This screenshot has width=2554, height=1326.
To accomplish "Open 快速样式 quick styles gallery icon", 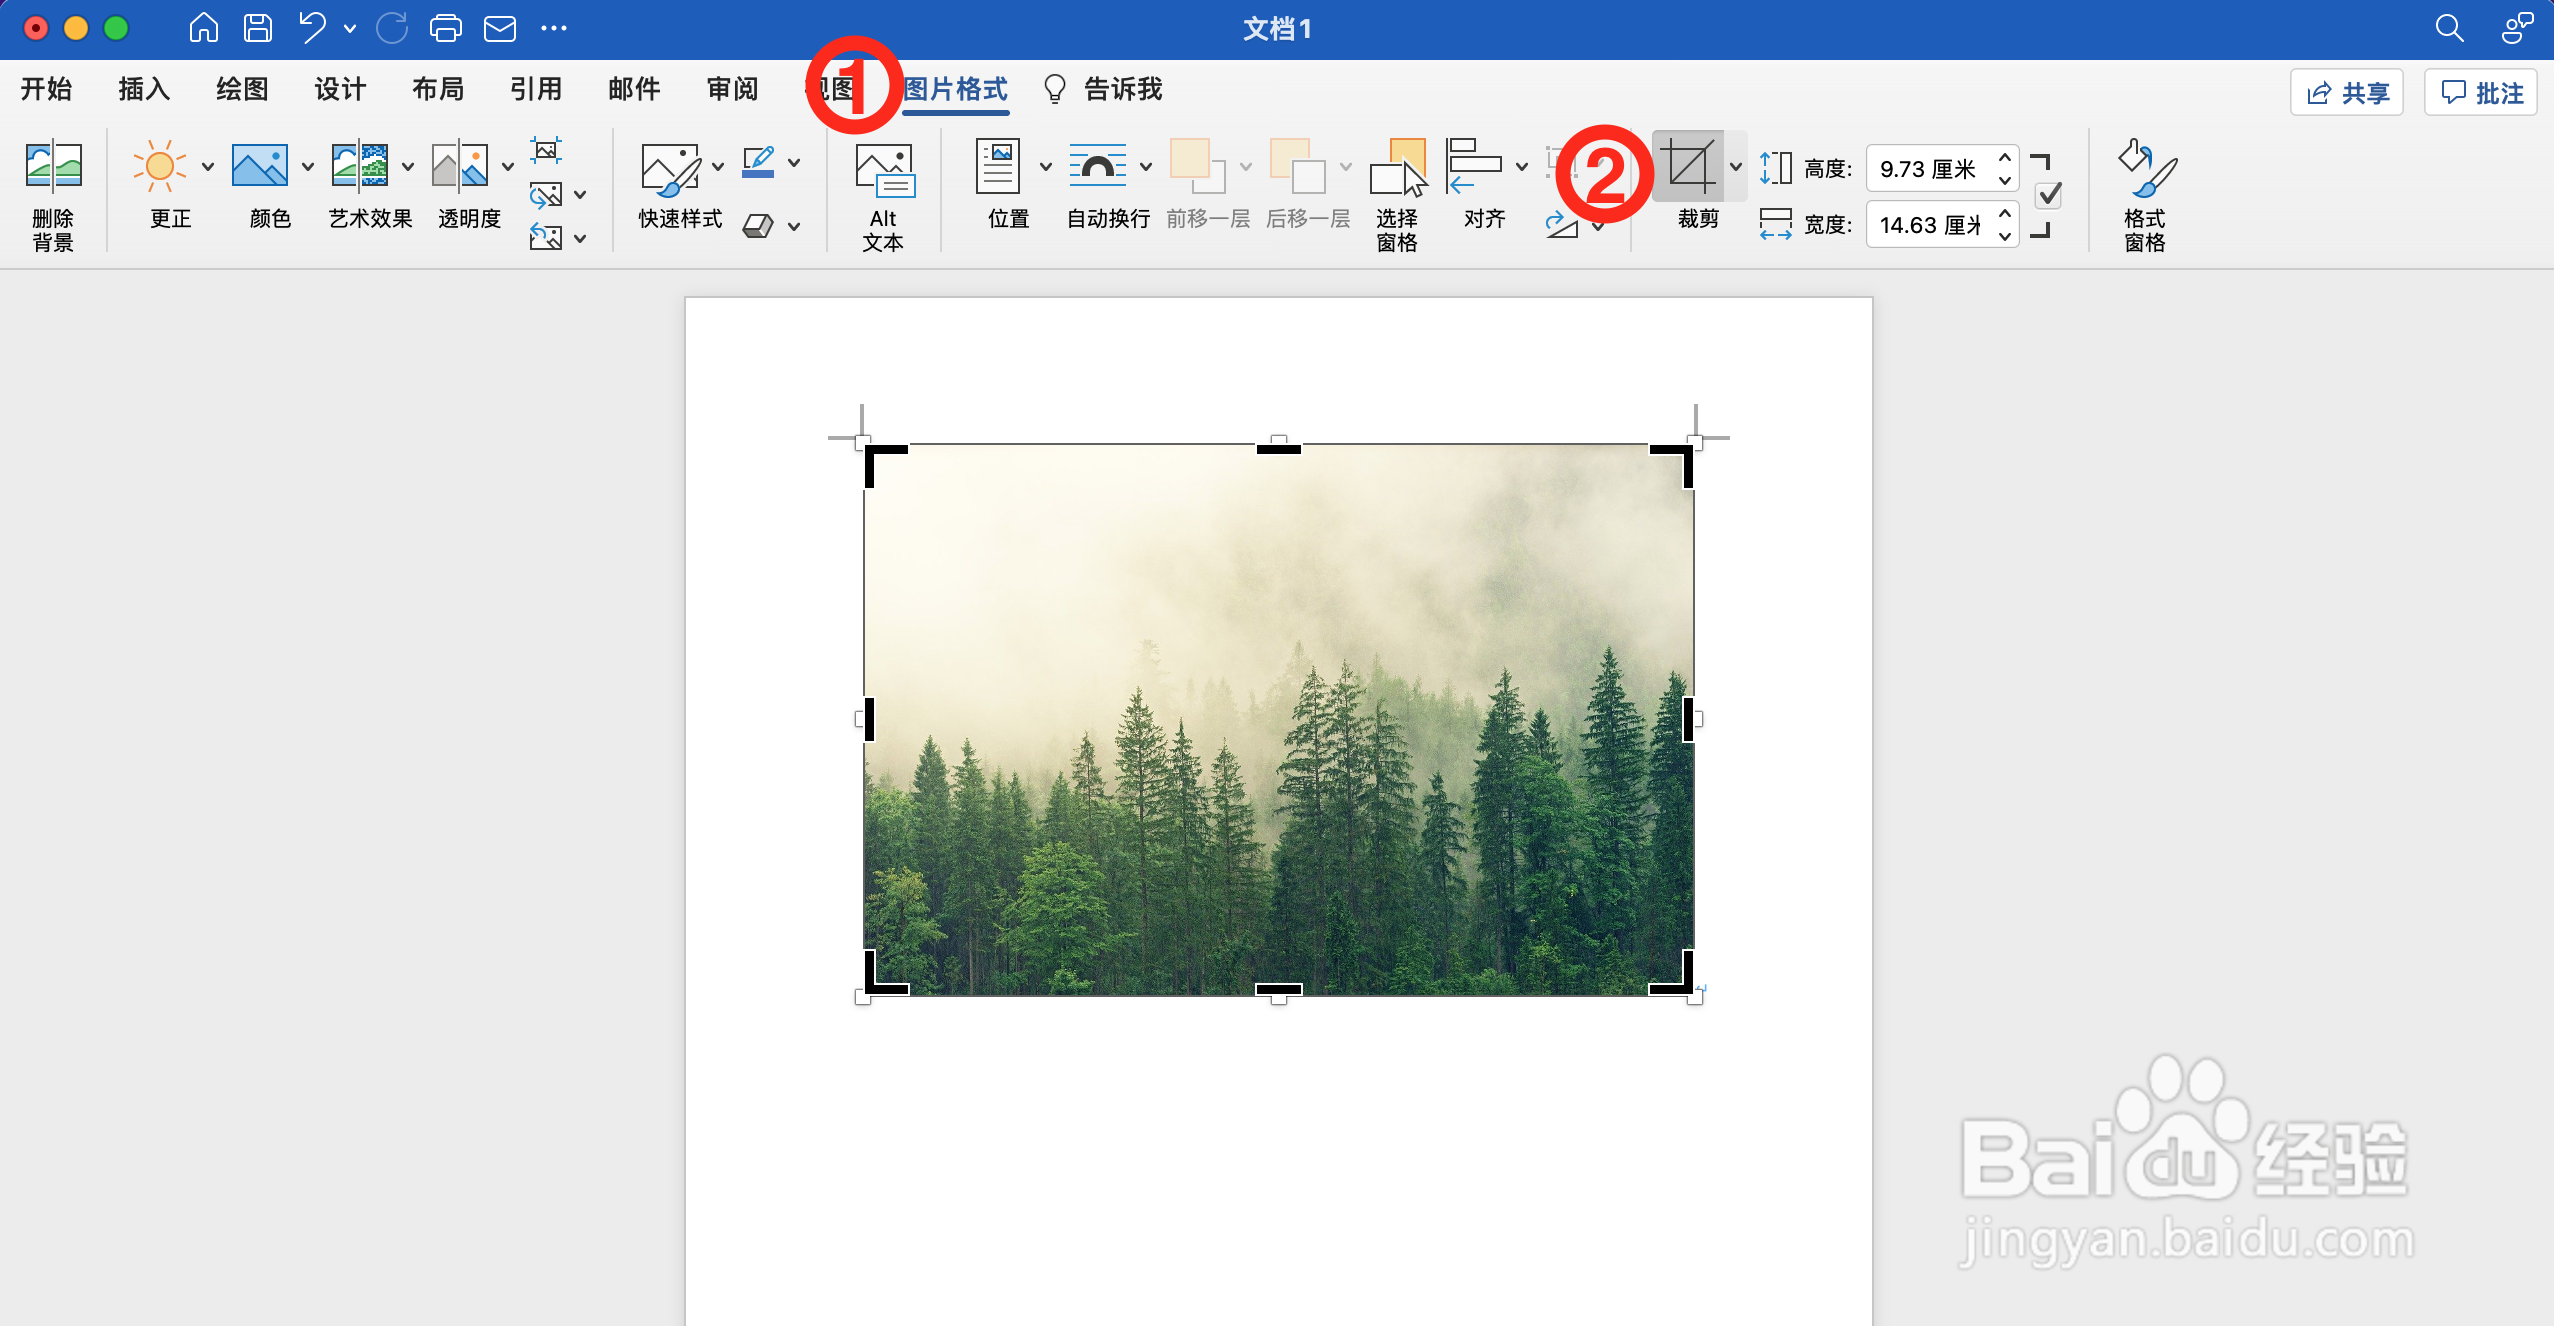I will pyautogui.click(x=670, y=168).
